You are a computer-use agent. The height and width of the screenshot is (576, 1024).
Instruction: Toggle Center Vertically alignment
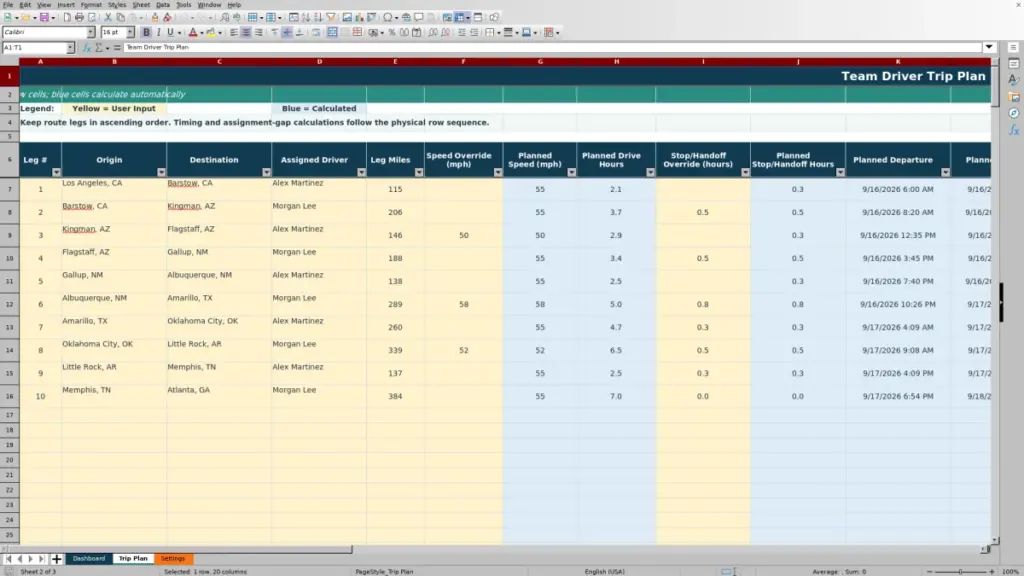point(287,33)
